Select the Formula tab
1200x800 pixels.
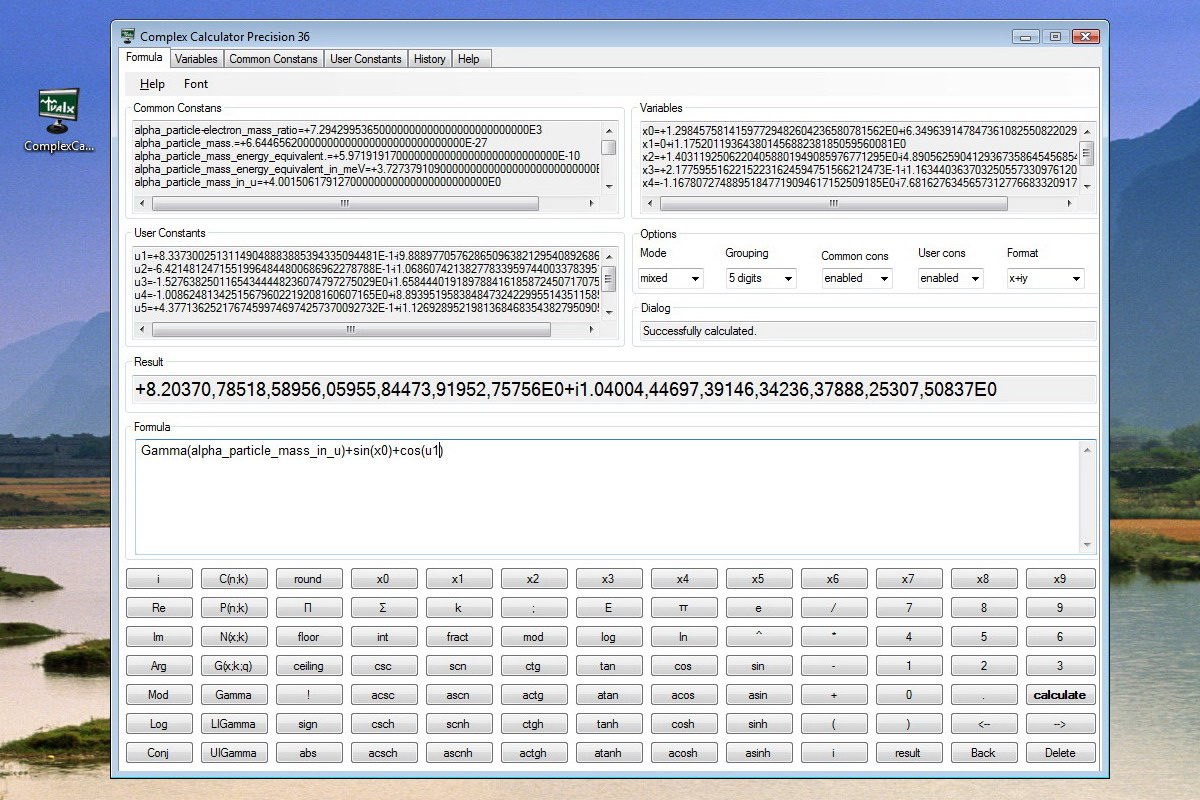pos(144,58)
